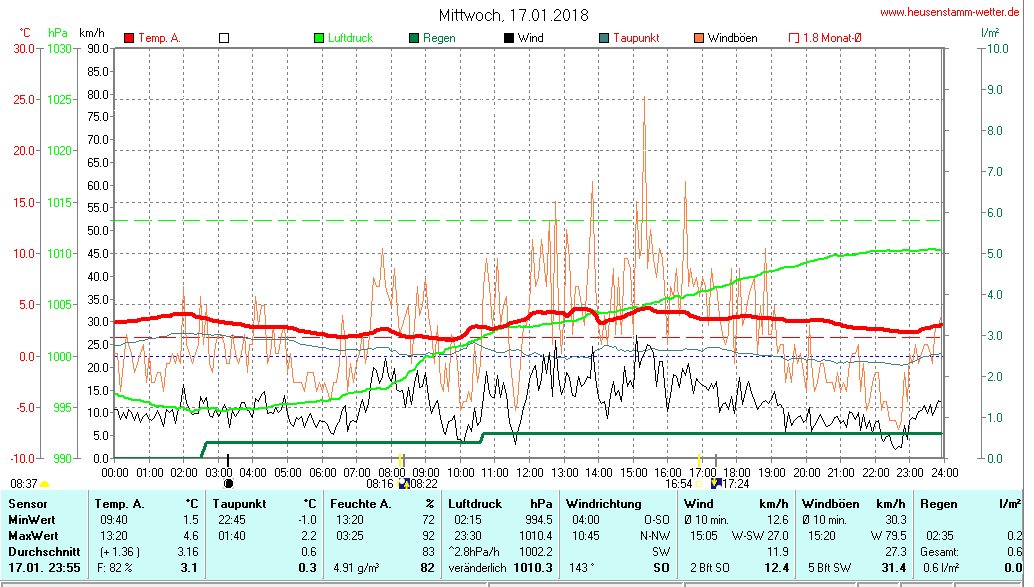Viewport: 1034px width, 587px height.
Task: Click the sunset icon between 16:54 and 17:24
Action: tap(715, 484)
